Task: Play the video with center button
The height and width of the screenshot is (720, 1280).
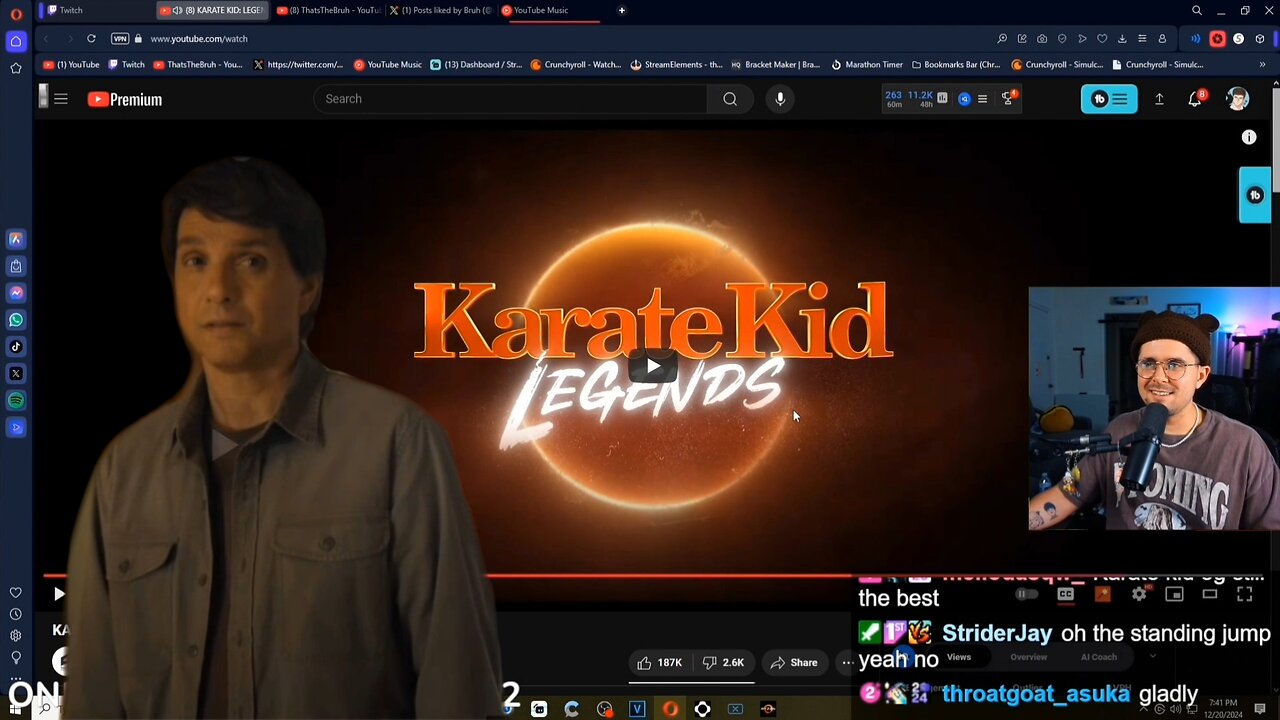Action: coord(652,366)
